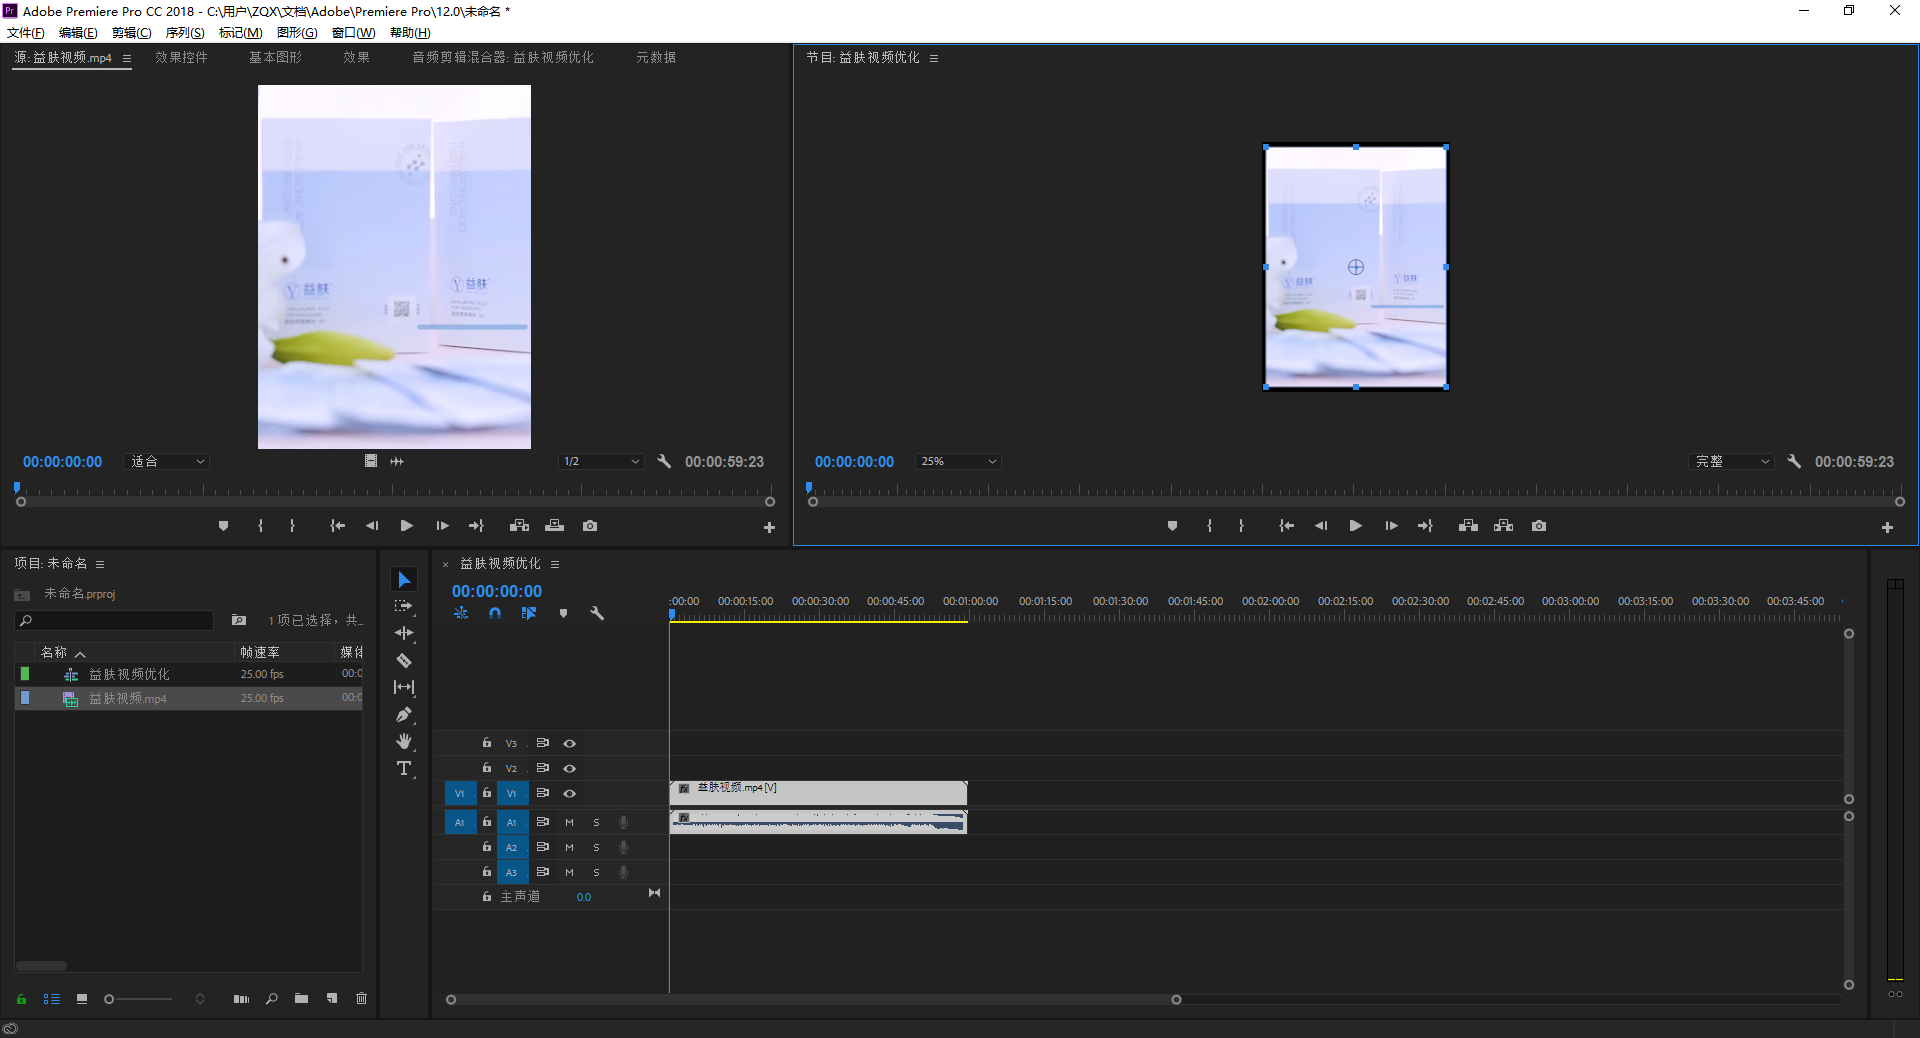Switch to 效果控件 tab
The width and height of the screenshot is (1920, 1038).
tap(181, 58)
